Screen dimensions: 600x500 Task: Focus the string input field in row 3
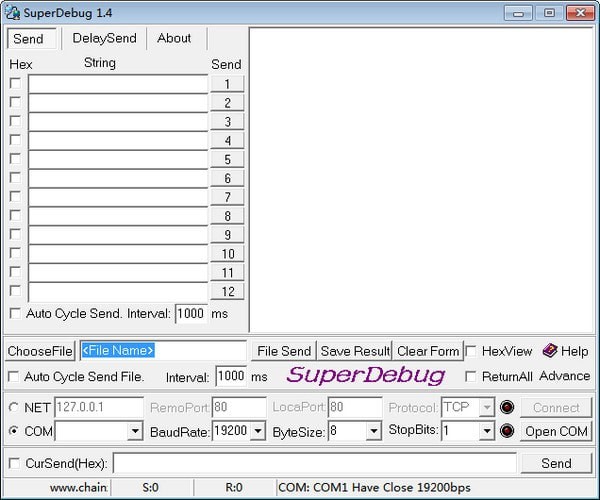pyautogui.click(x=118, y=122)
